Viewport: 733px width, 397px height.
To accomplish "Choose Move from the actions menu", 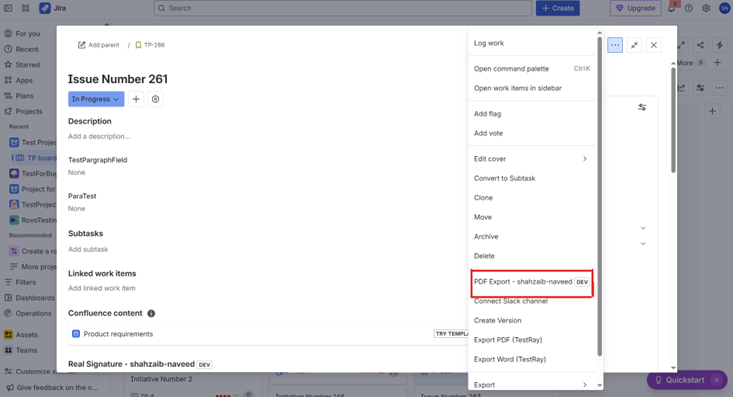I will (x=532, y=217).
